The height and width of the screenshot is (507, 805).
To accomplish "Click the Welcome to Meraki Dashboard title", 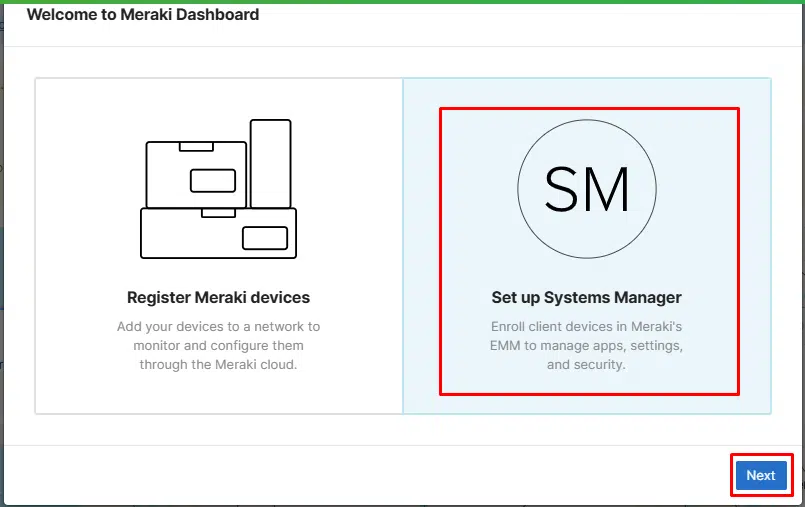I will (143, 14).
